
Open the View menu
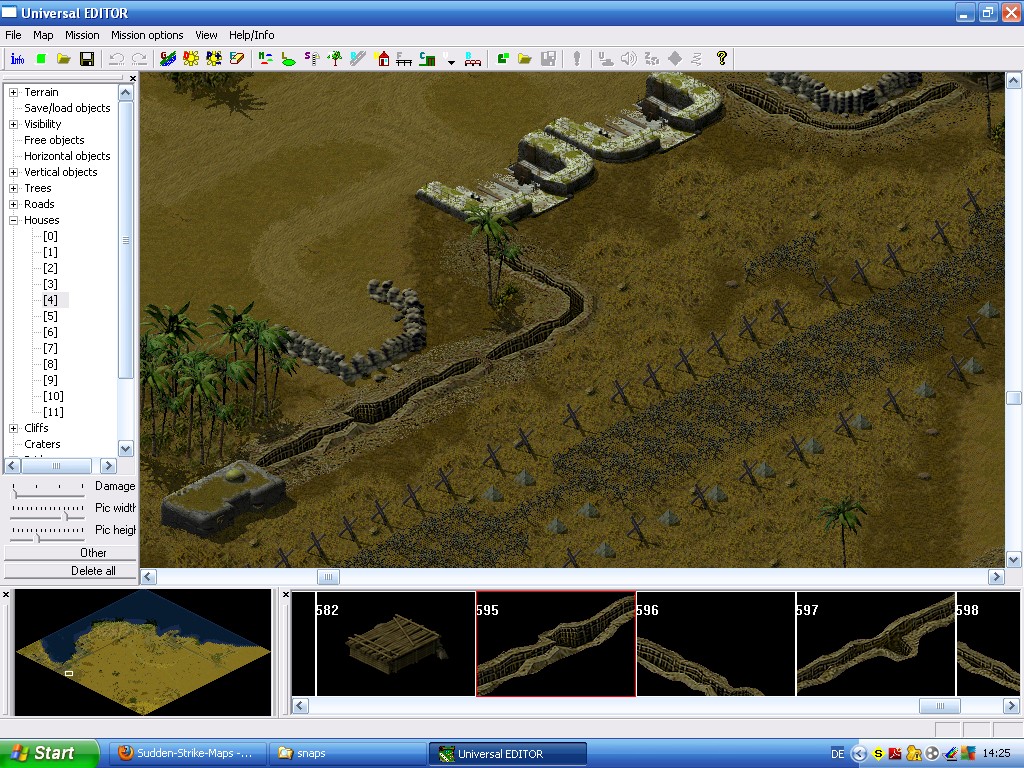[x=206, y=35]
